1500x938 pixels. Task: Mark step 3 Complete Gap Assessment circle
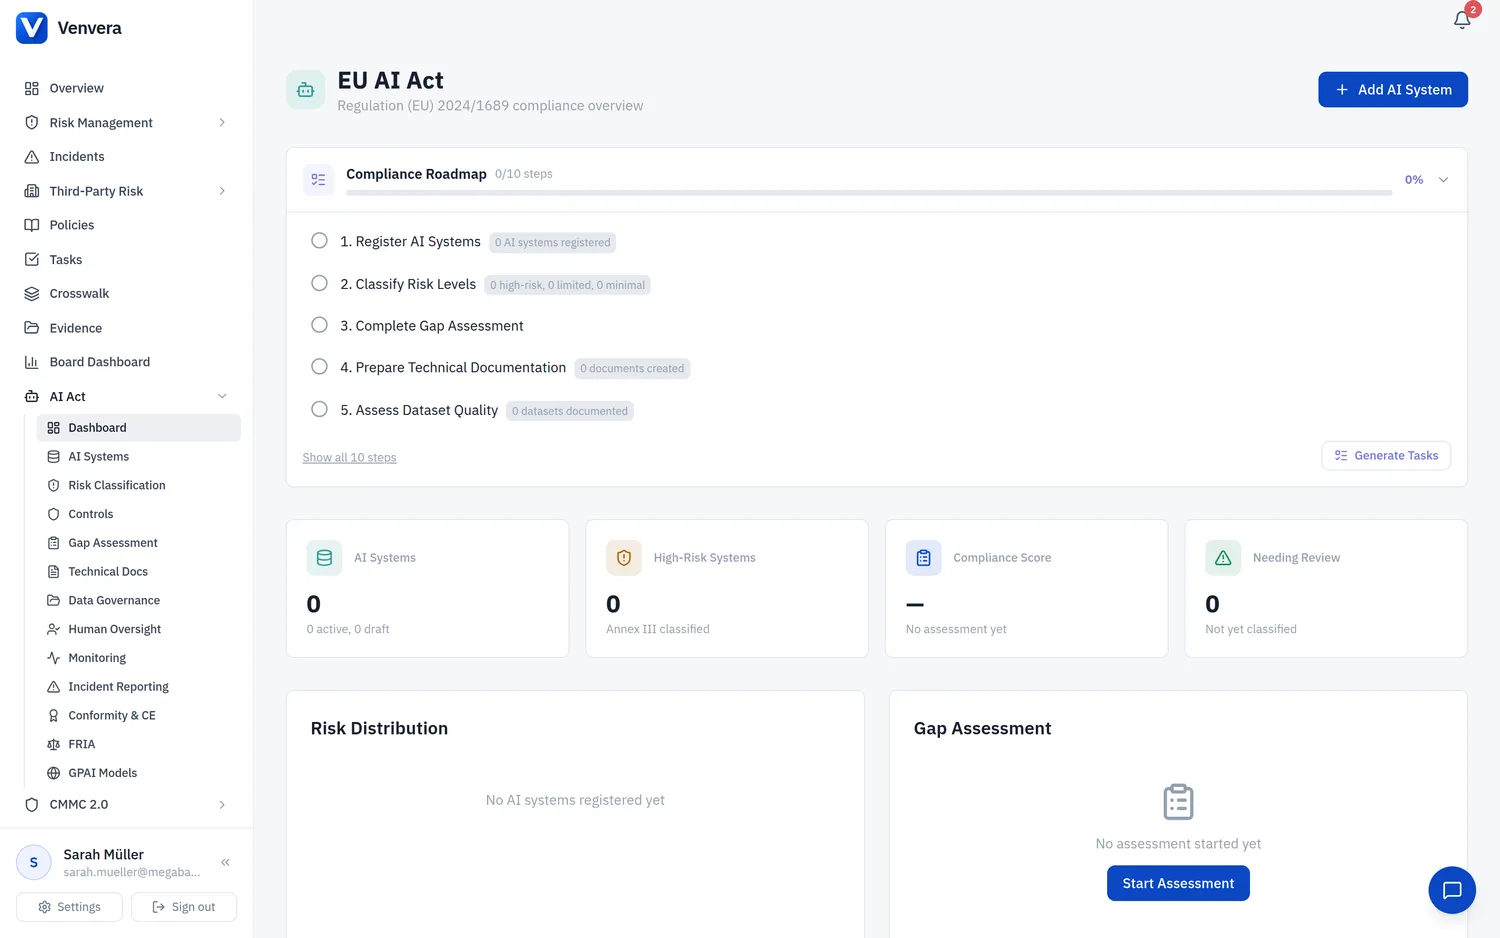pyautogui.click(x=319, y=325)
